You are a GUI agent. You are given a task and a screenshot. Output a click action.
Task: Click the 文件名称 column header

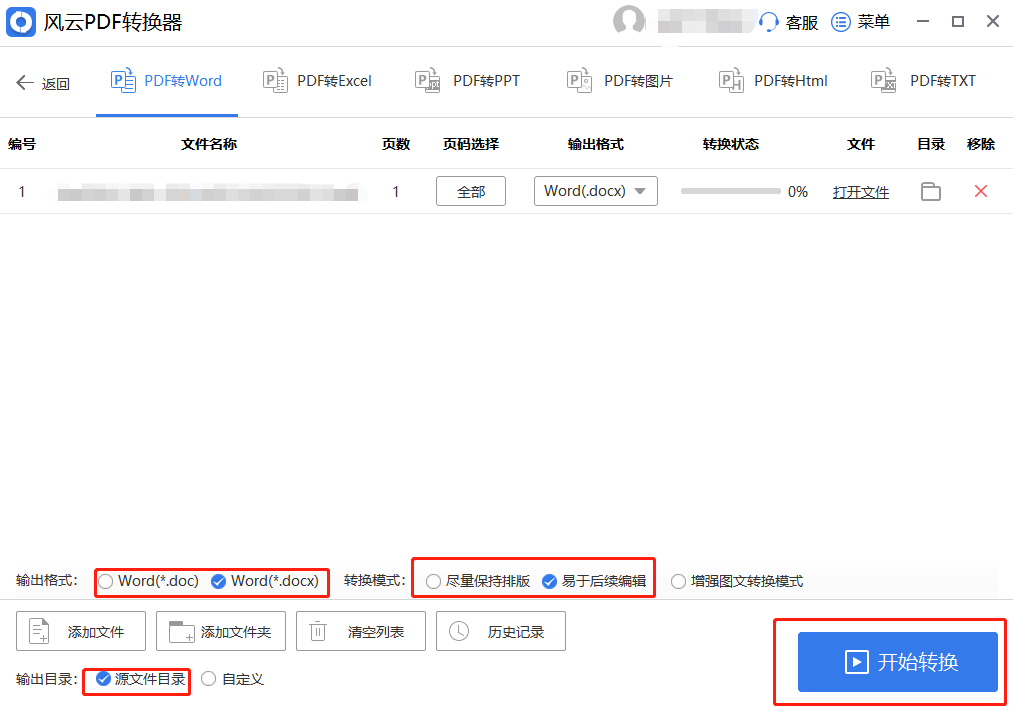[x=209, y=144]
